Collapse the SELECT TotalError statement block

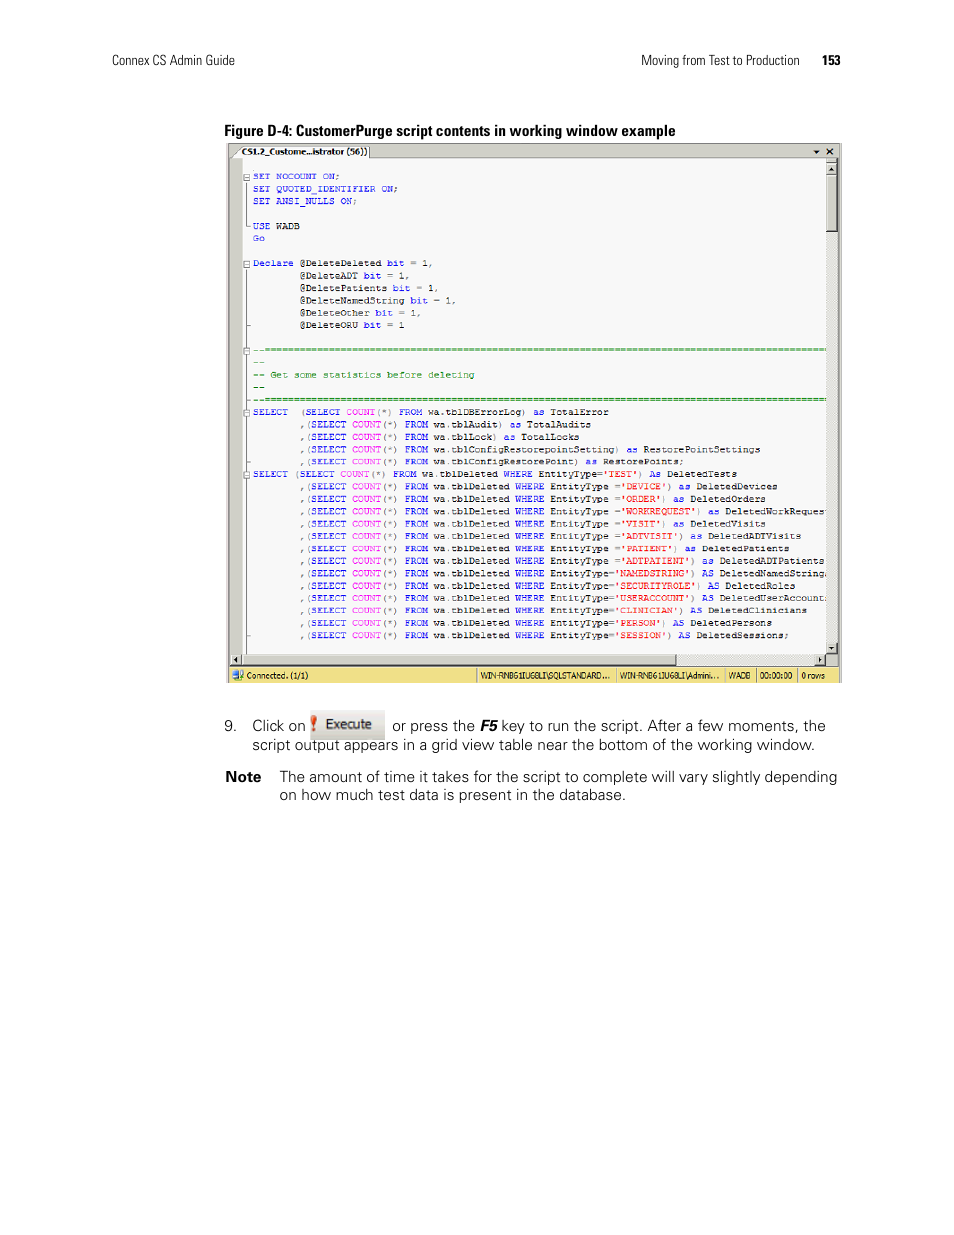tap(246, 413)
